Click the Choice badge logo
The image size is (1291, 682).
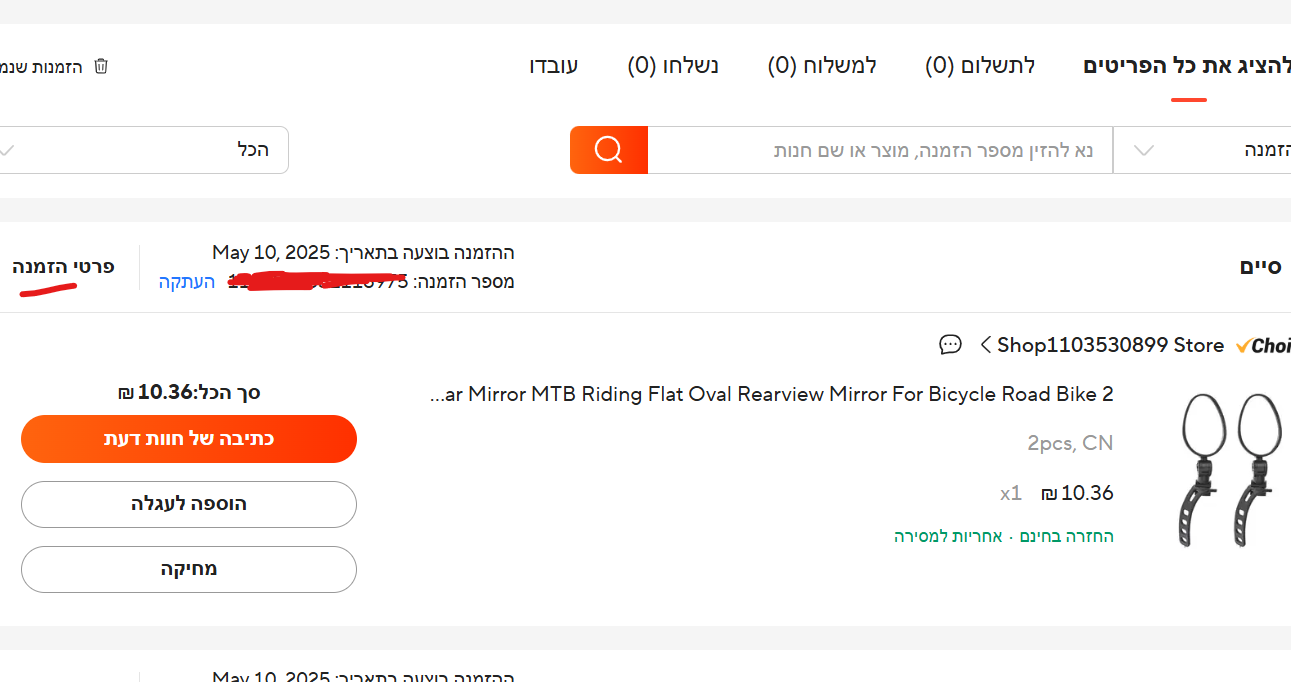(x=1264, y=346)
